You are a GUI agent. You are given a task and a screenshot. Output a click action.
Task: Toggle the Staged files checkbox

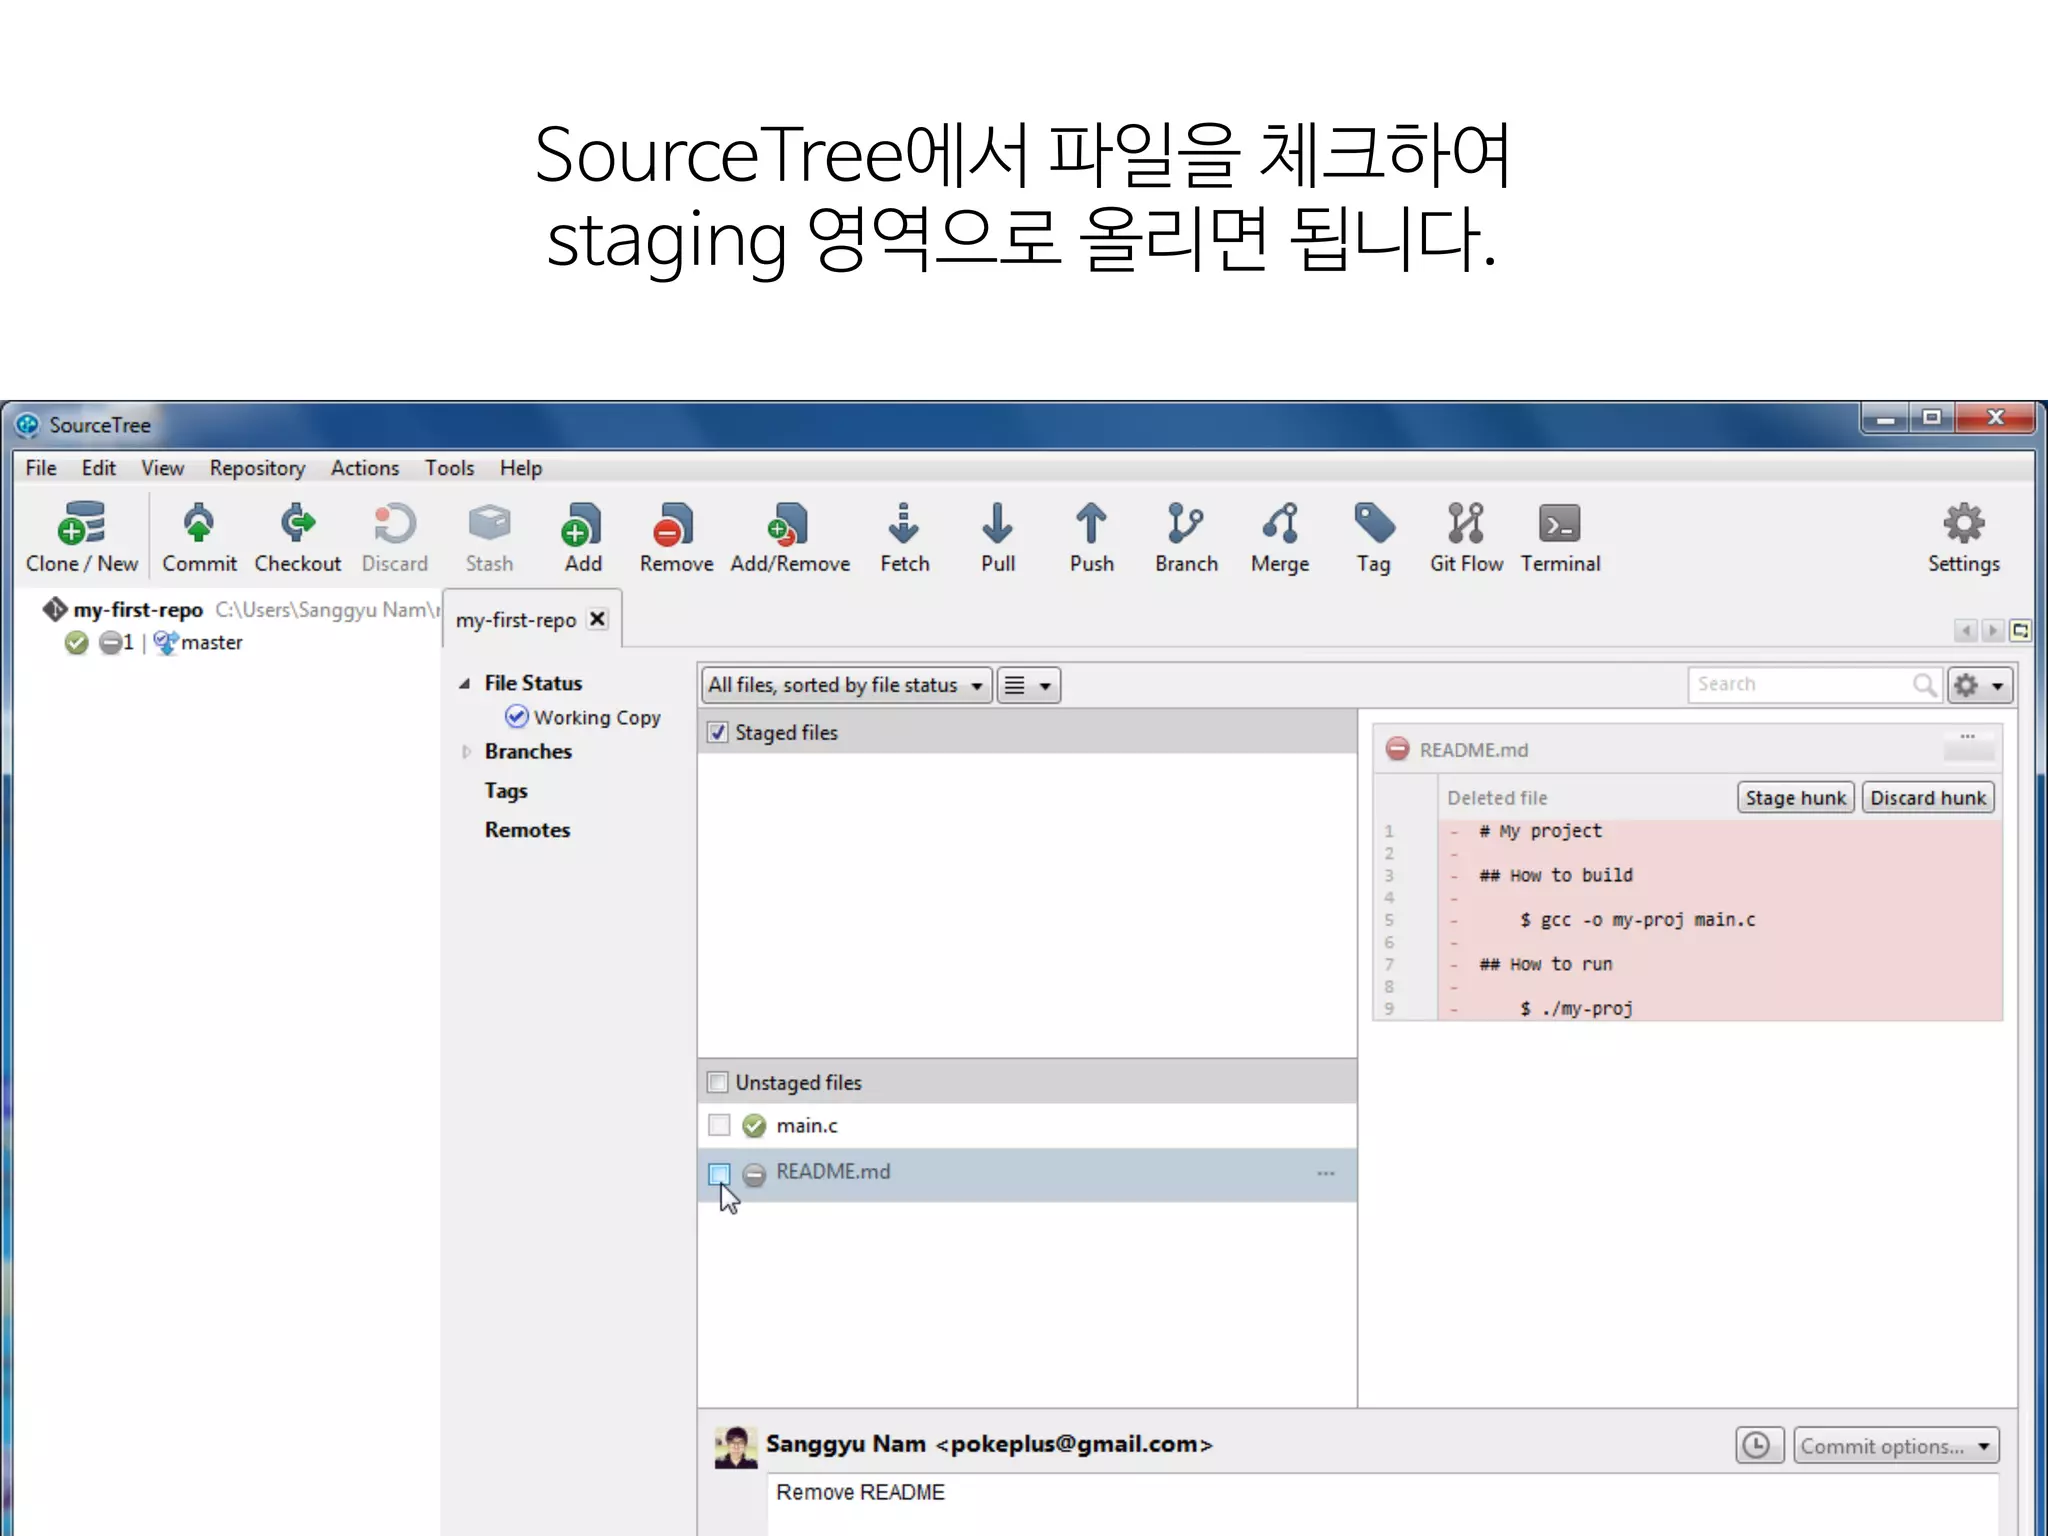coord(717,732)
